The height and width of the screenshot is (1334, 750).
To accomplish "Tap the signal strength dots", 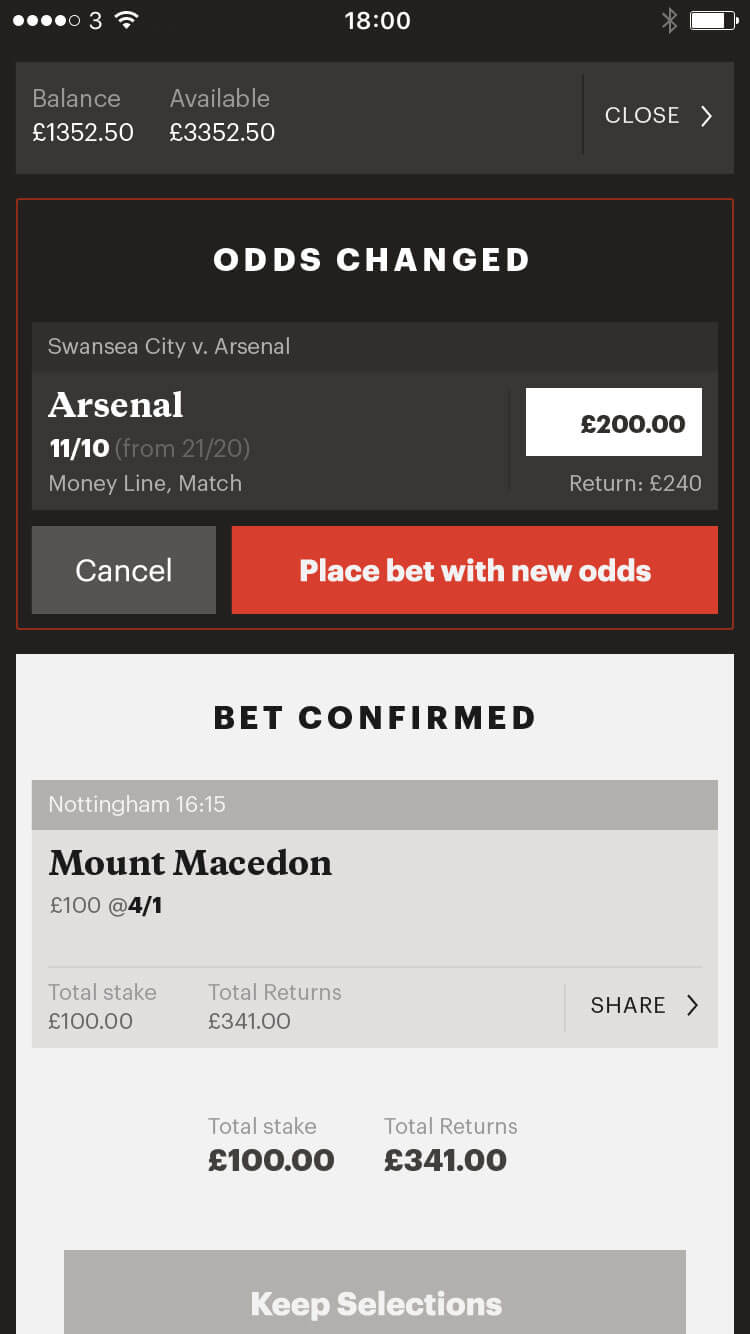I will coord(46,20).
